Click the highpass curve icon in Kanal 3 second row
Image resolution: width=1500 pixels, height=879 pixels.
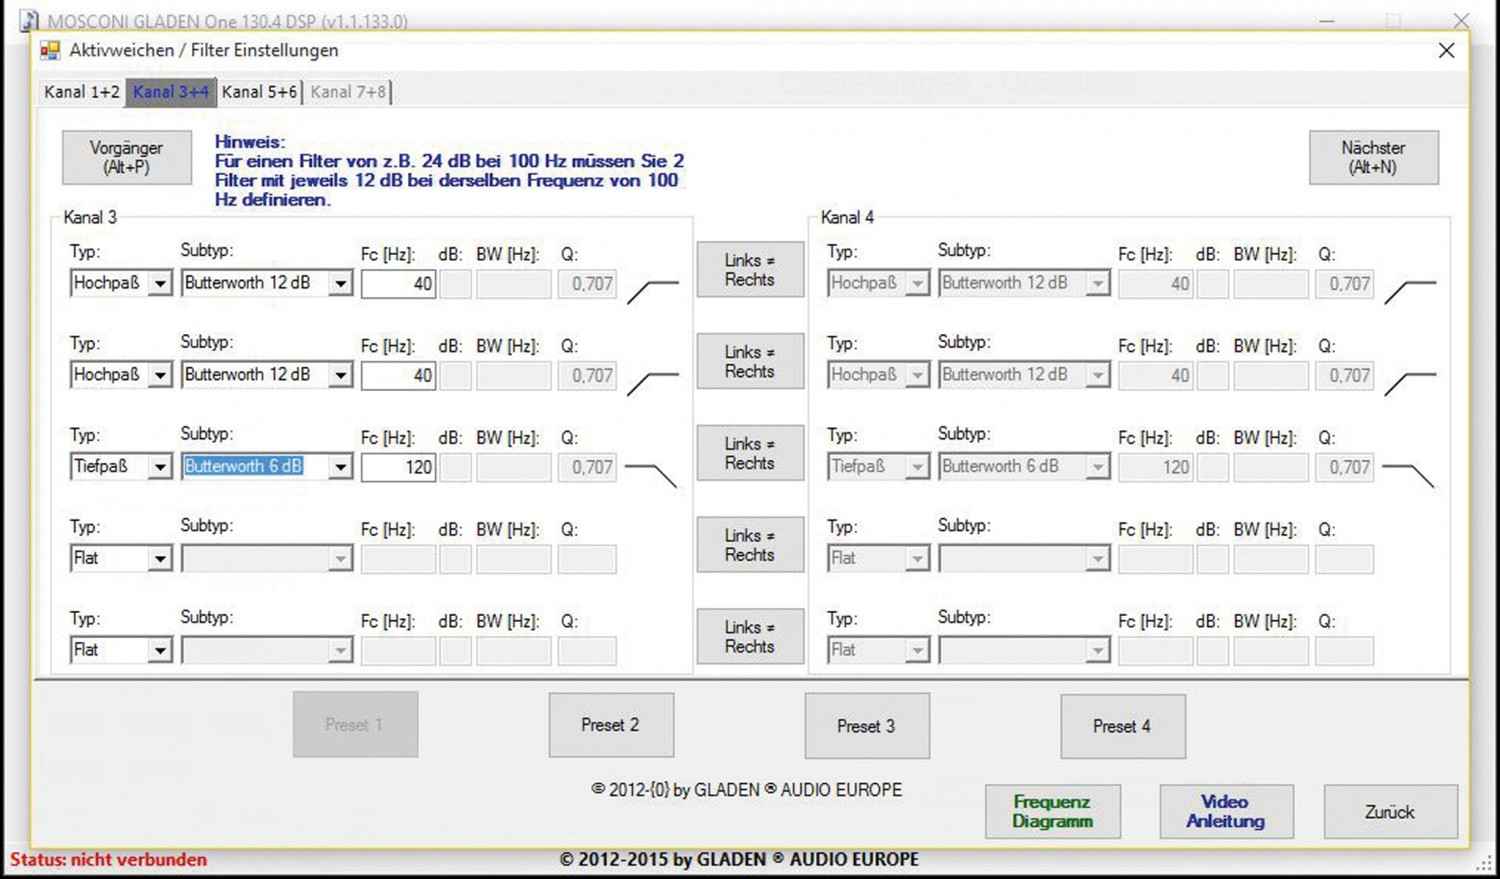pyautogui.click(x=653, y=384)
